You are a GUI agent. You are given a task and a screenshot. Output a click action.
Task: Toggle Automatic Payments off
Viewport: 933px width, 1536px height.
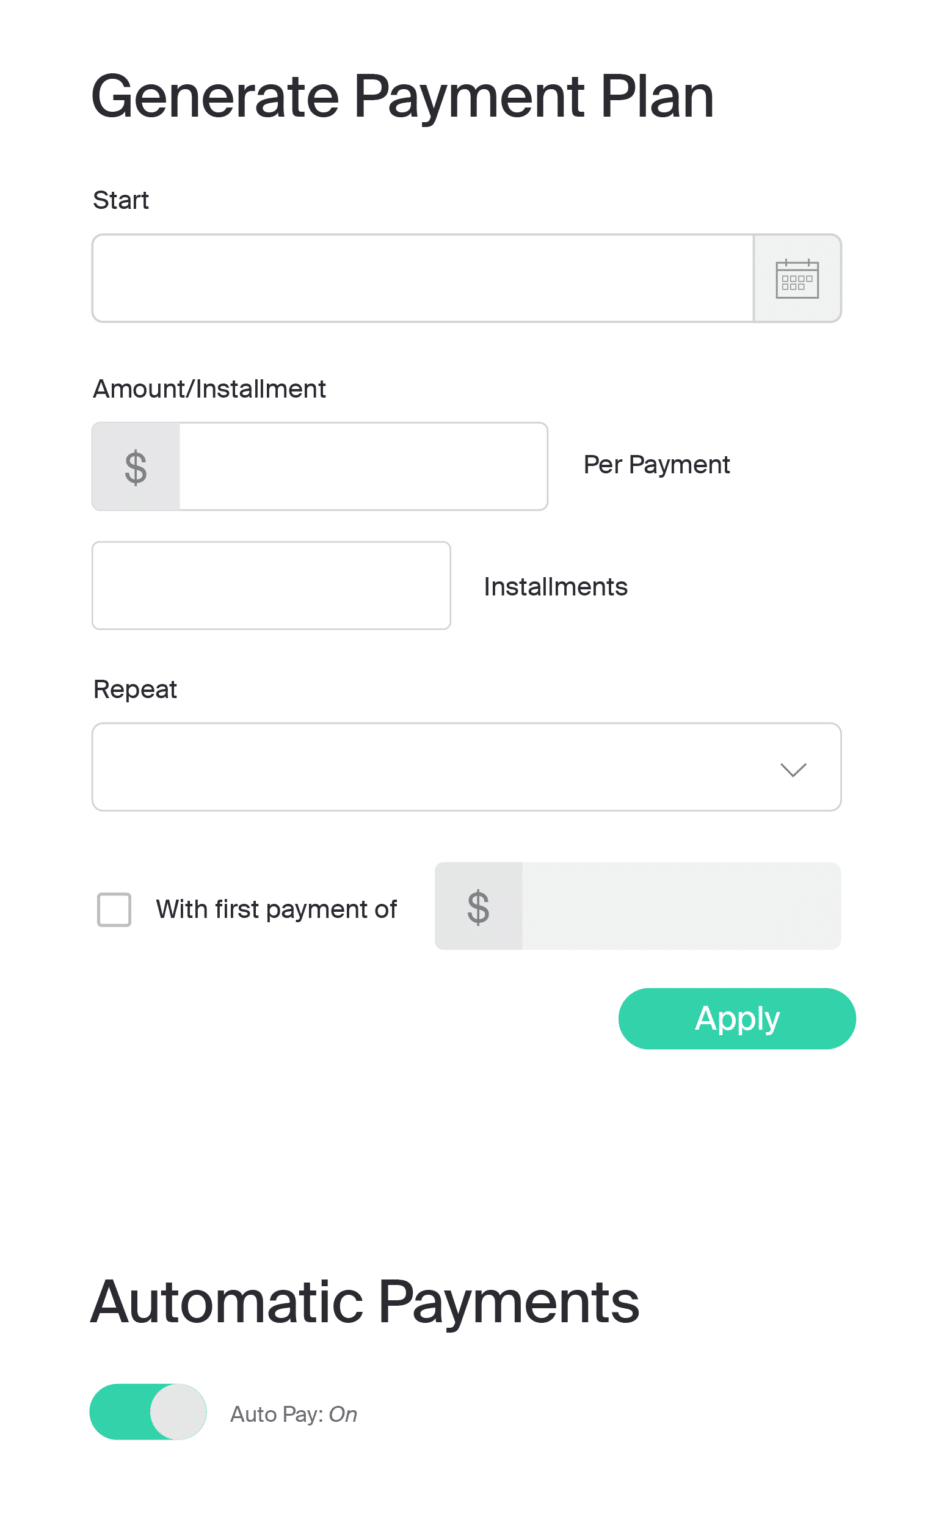click(x=148, y=1412)
